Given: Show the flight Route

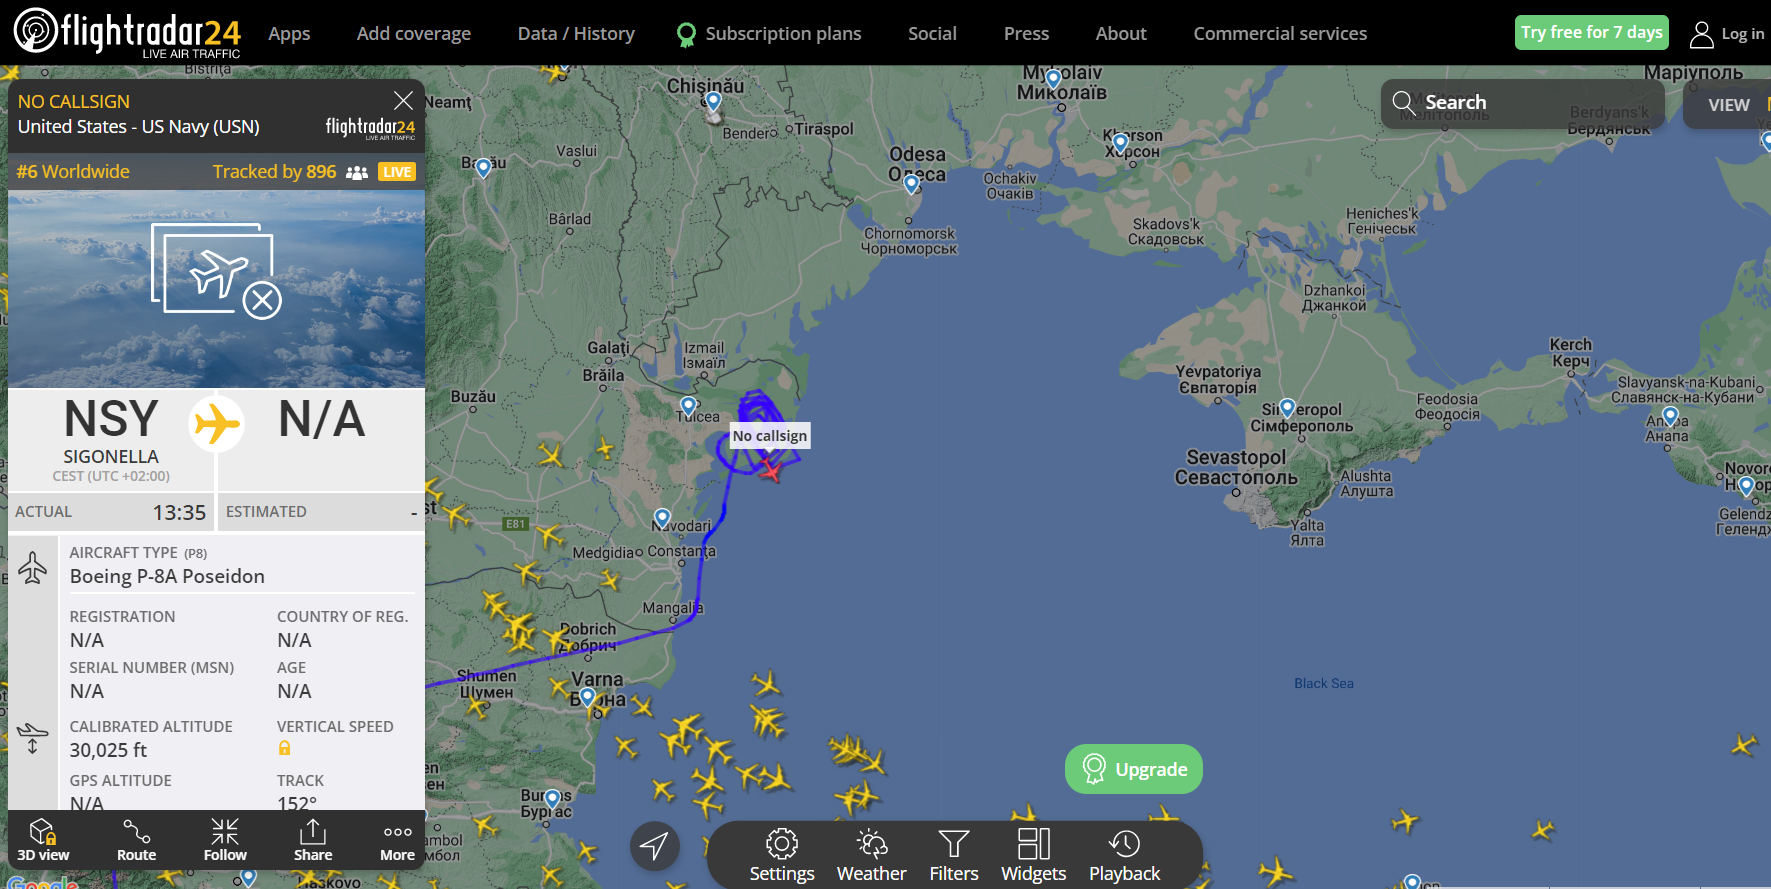Looking at the screenshot, I should coord(136,839).
